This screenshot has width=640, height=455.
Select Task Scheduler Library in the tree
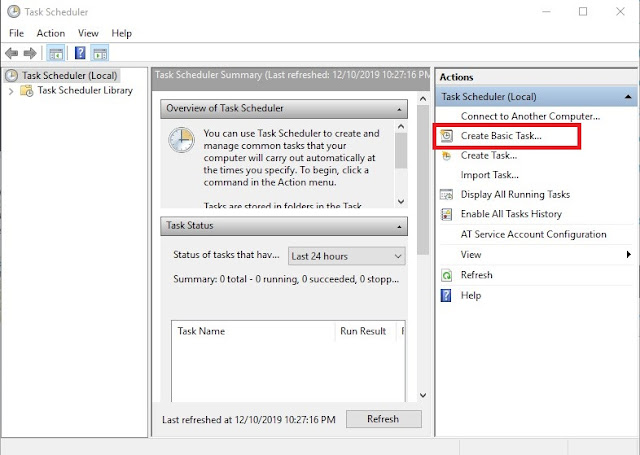(85, 90)
